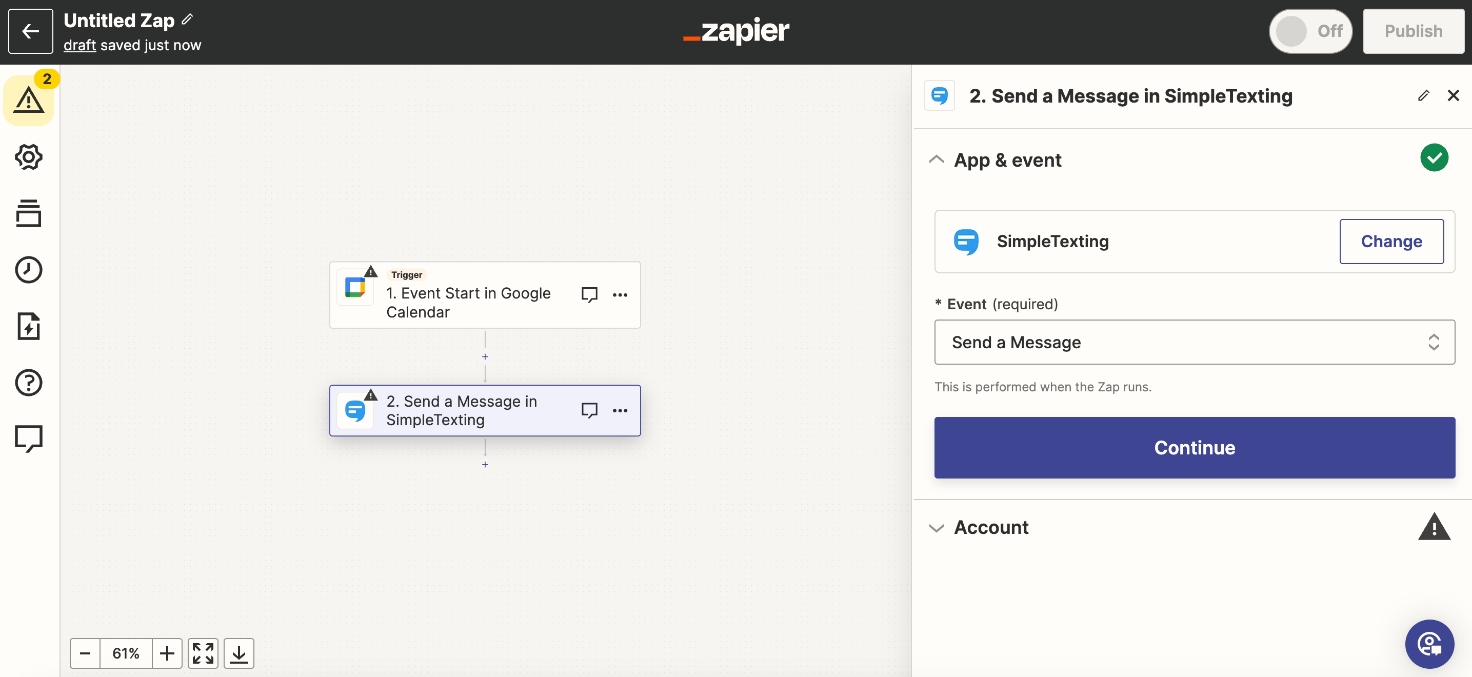Click Continue to proceed

(1195, 448)
